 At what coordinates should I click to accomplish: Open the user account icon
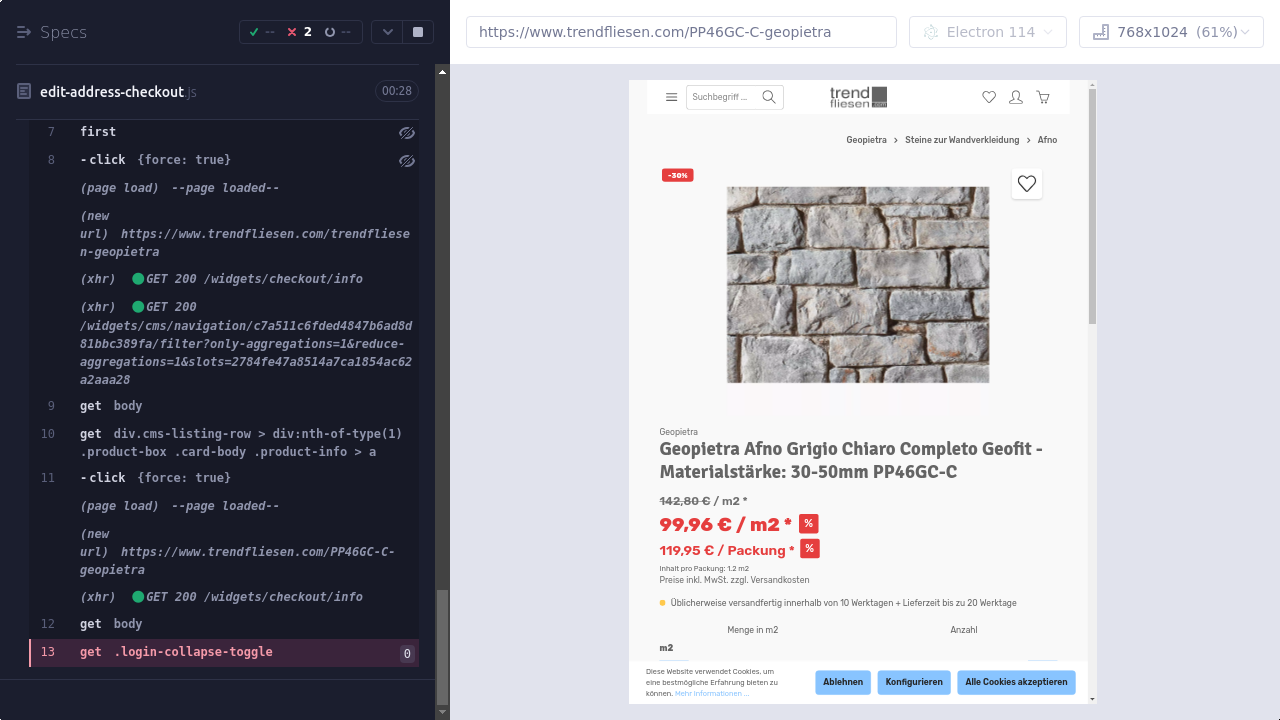pyautogui.click(x=1016, y=97)
